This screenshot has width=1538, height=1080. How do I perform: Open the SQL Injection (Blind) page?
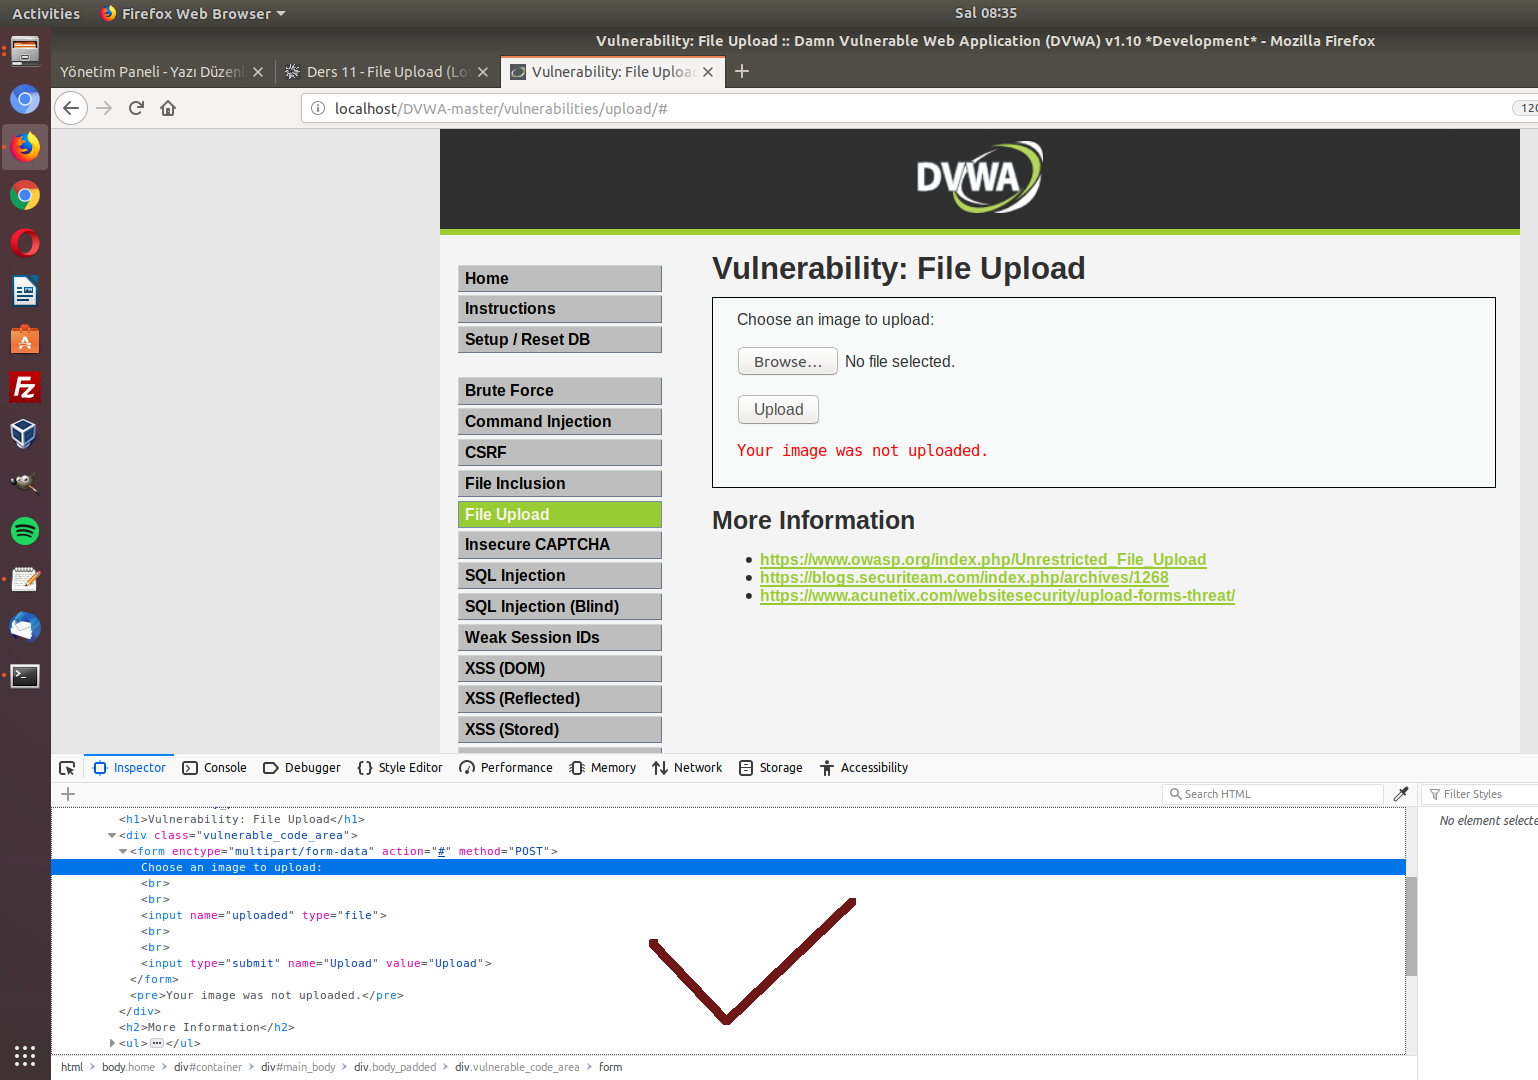(560, 607)
